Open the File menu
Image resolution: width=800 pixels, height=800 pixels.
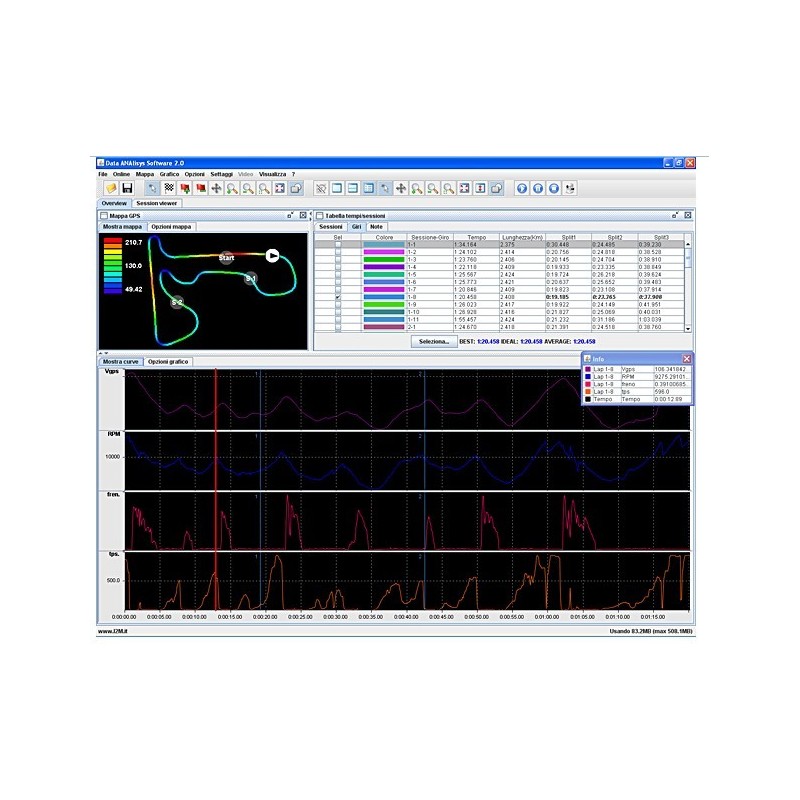coord(103,174)
